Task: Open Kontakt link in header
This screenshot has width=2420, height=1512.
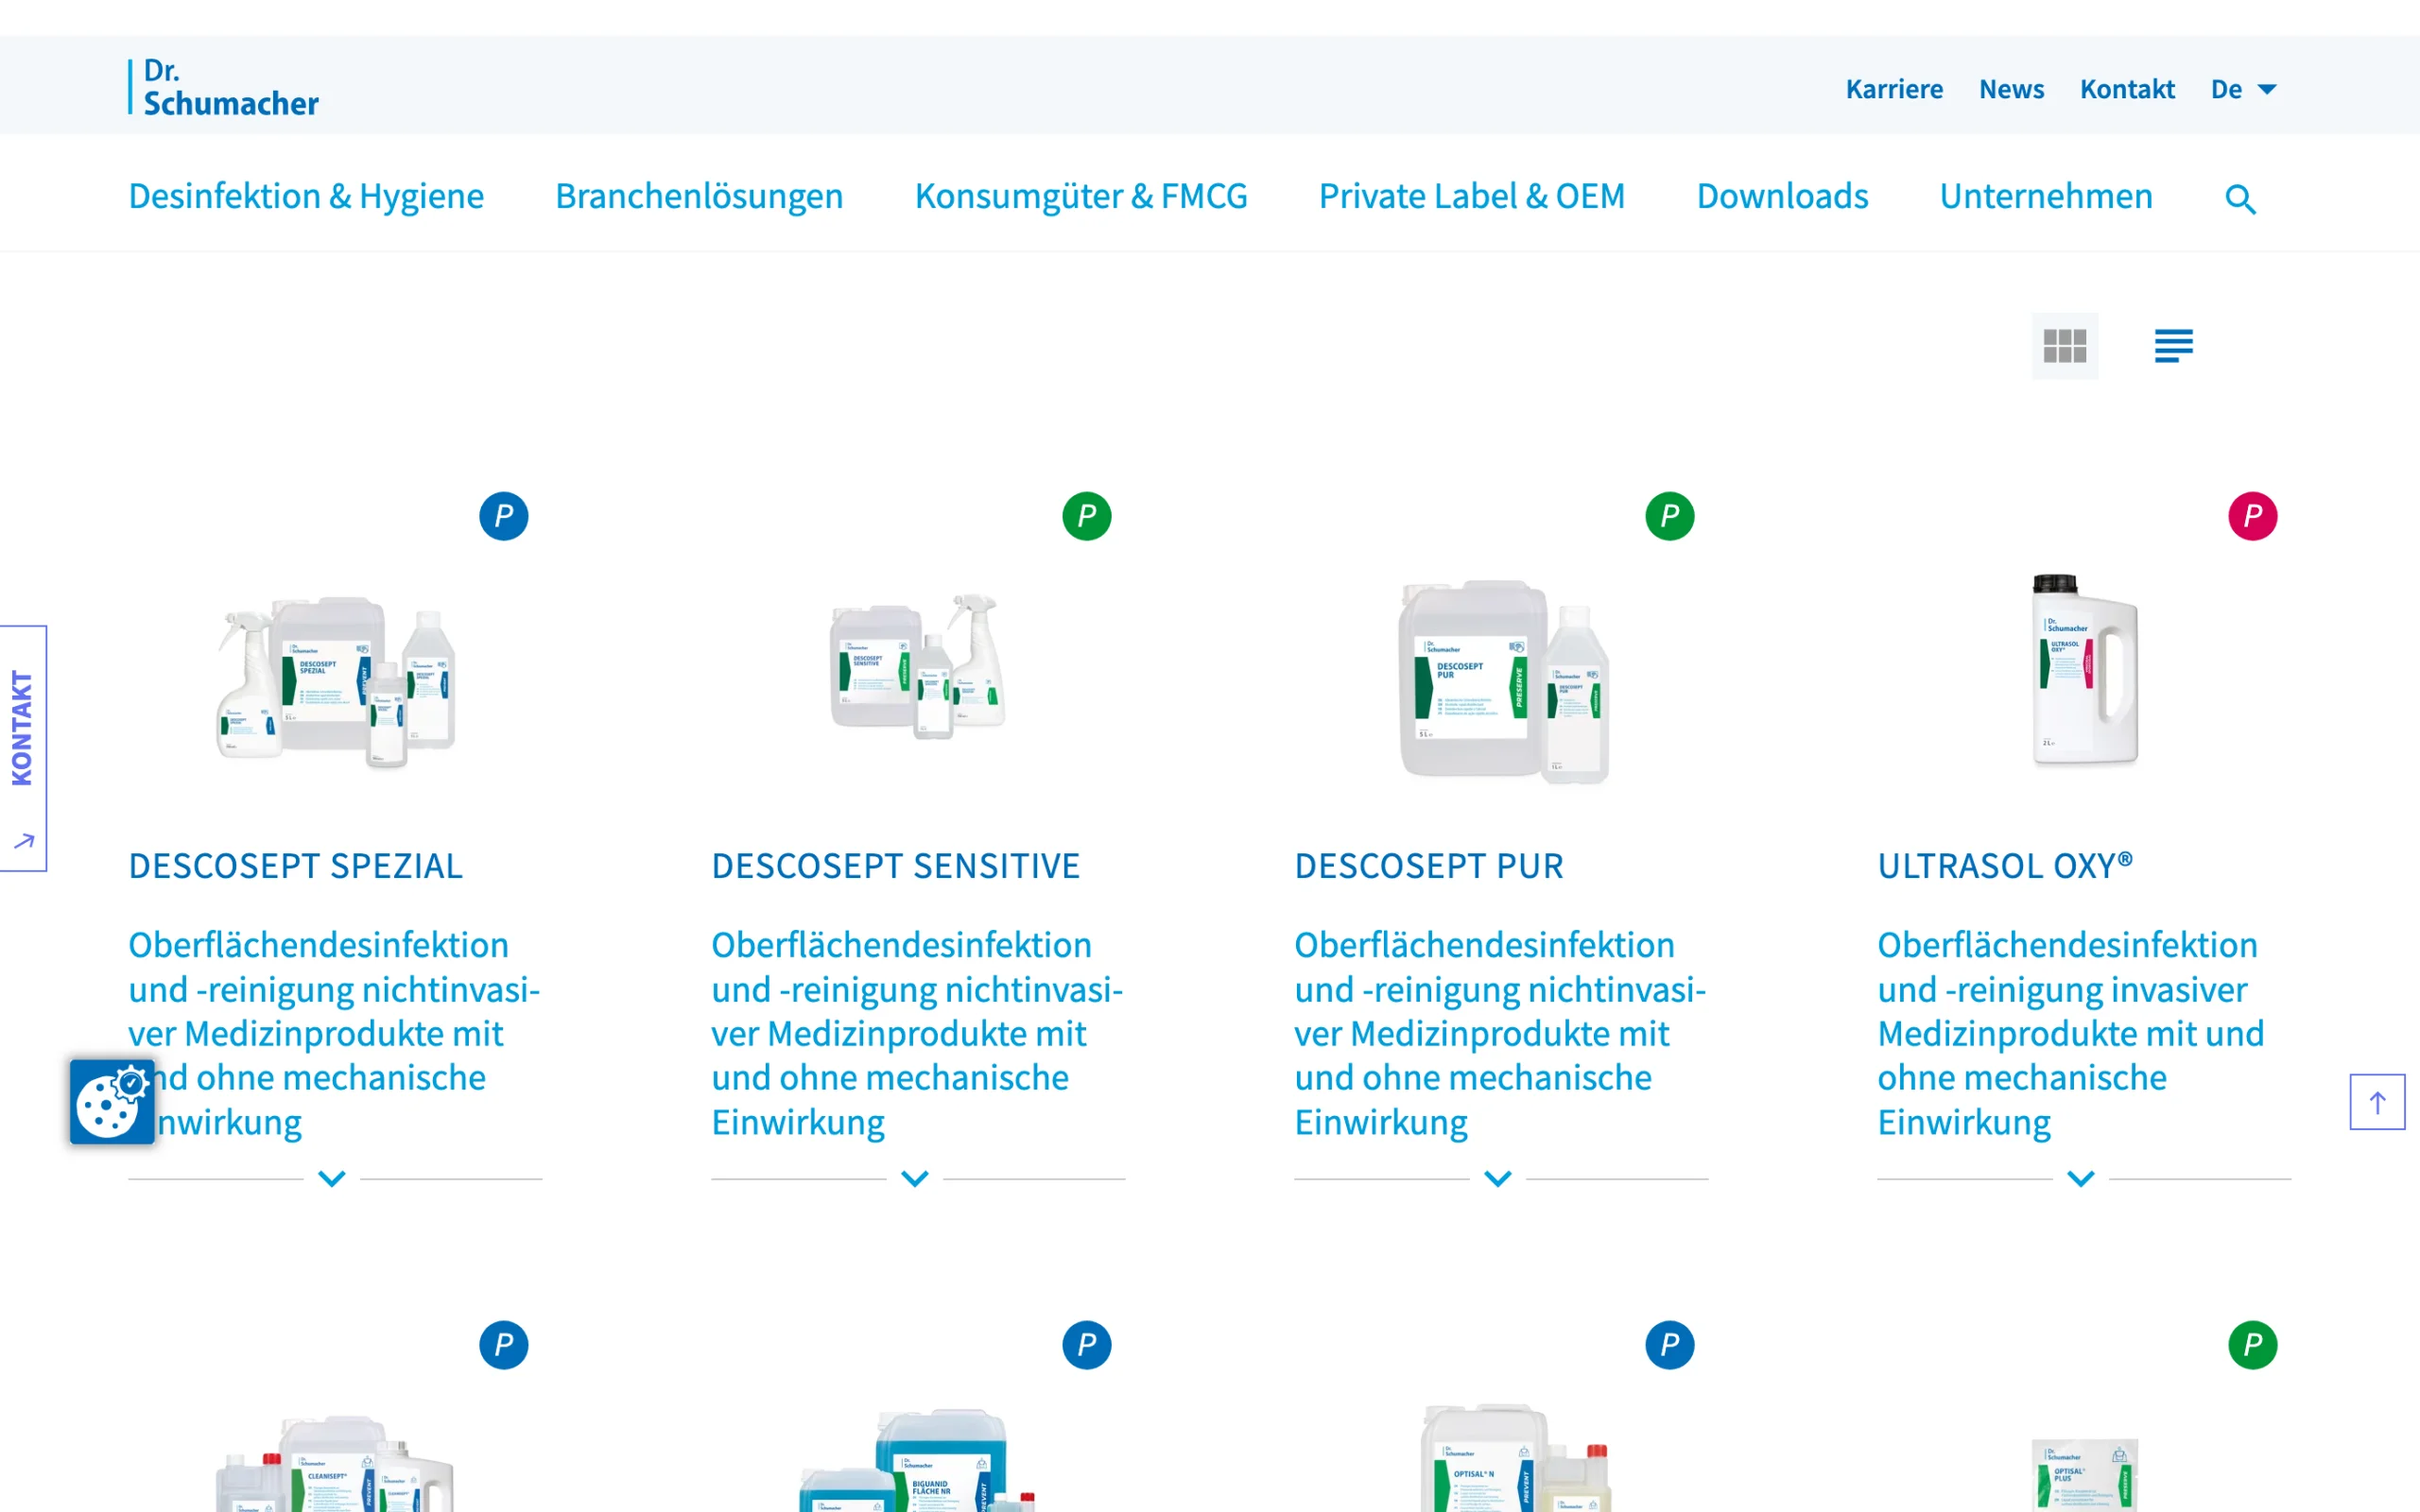Action: 2127,89
